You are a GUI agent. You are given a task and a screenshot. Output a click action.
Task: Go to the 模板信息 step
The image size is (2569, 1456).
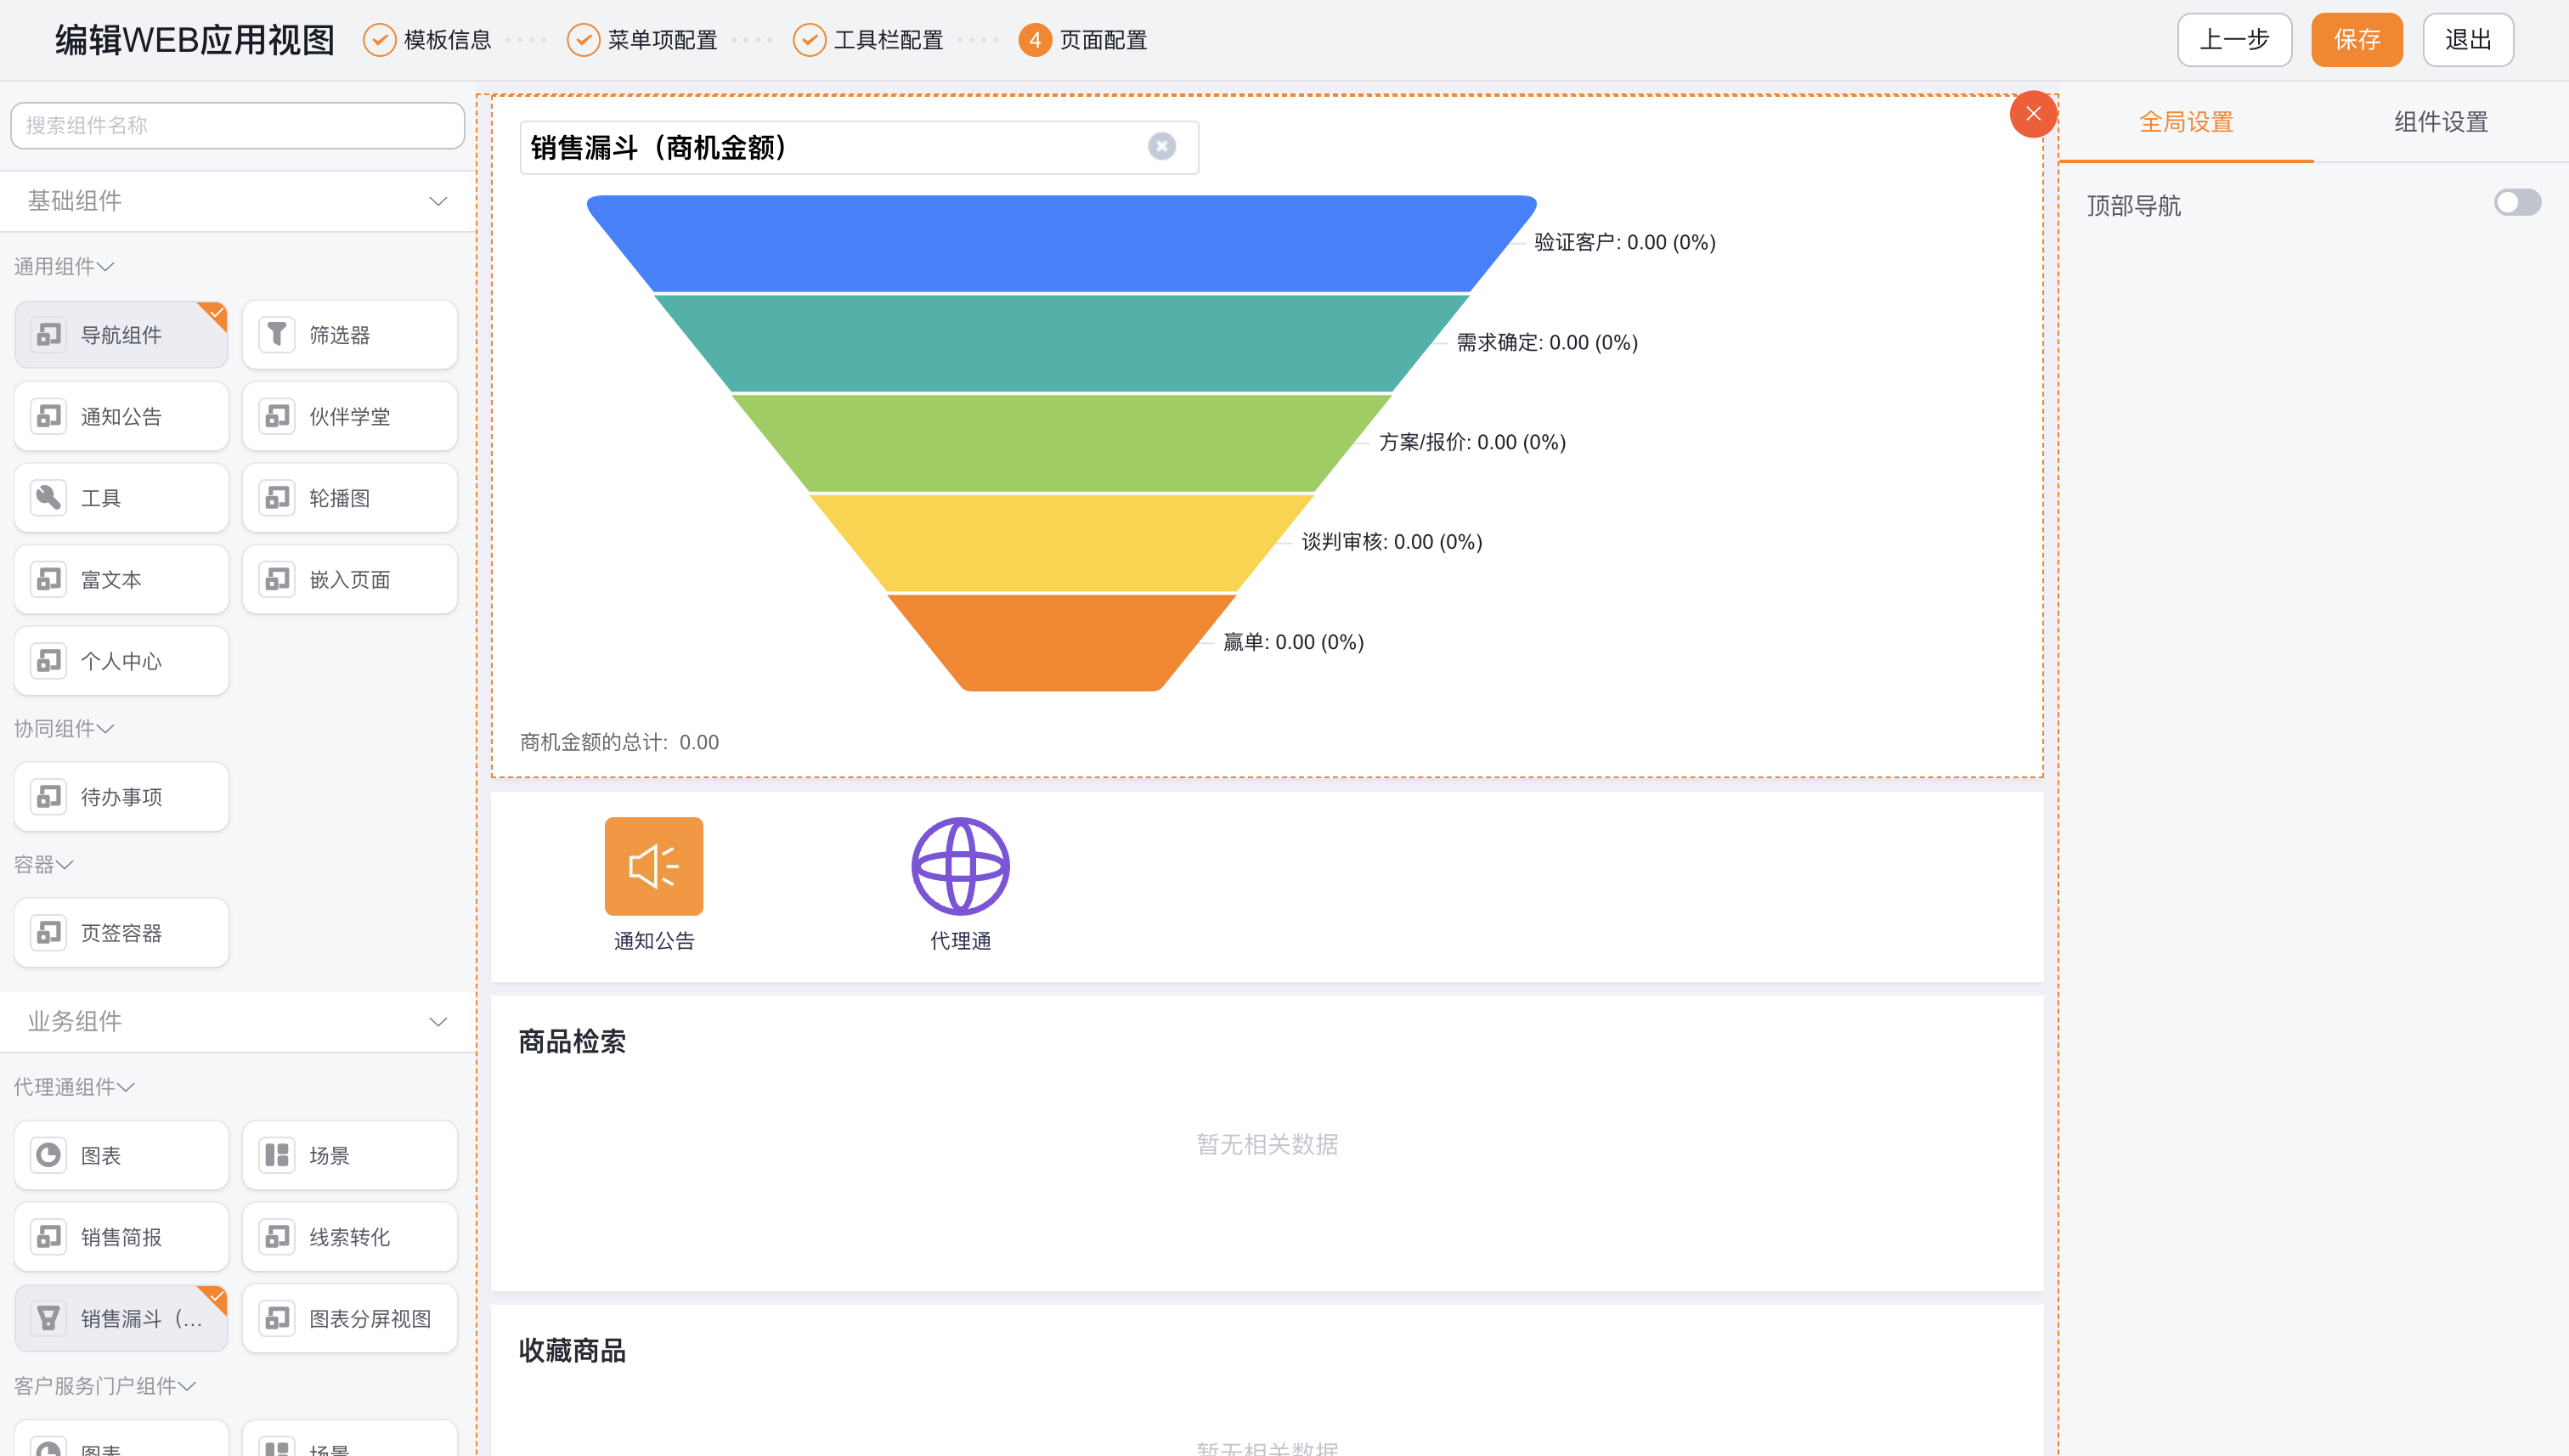(427, 40)
